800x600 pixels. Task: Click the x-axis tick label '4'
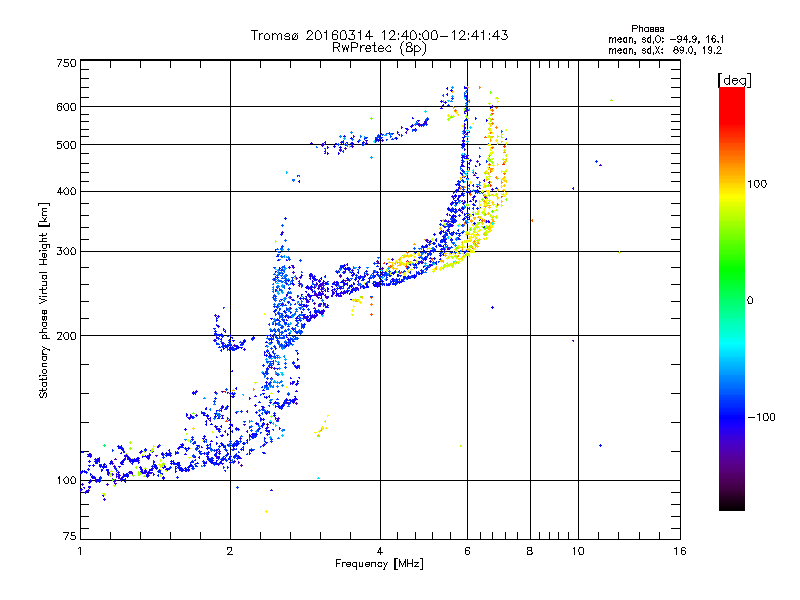click(x=380, y=551)
